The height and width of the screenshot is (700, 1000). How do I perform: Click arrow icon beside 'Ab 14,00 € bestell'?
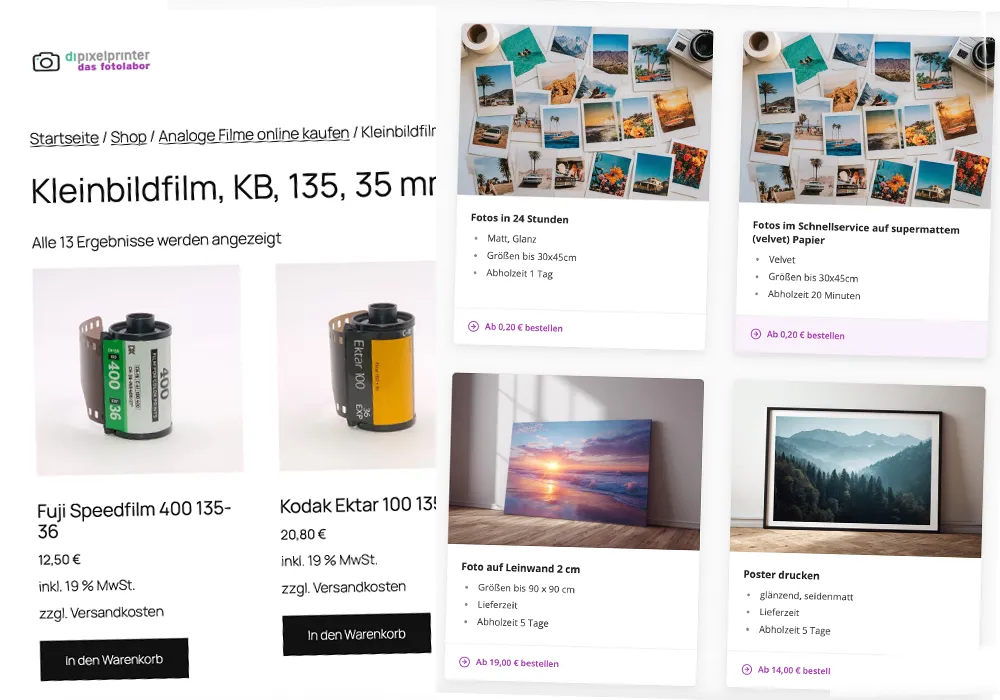coord(747,669)
